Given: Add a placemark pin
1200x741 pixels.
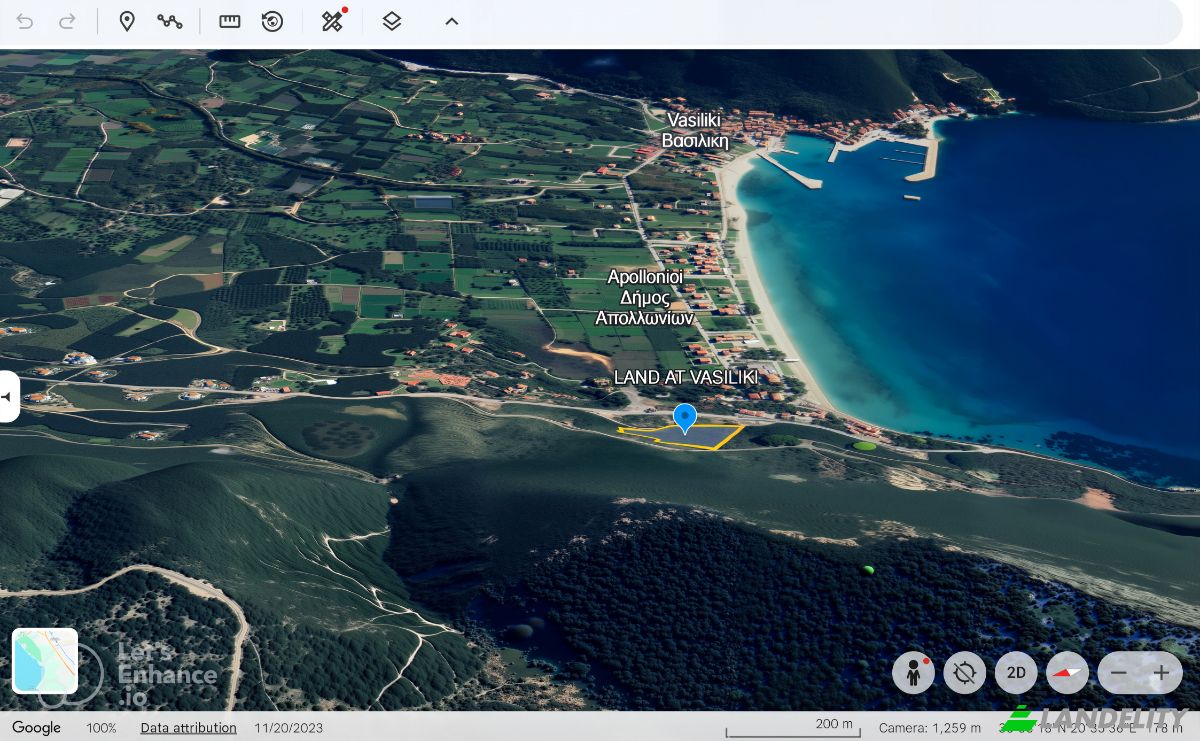Looking at the screenshot, I should (127, 21).
